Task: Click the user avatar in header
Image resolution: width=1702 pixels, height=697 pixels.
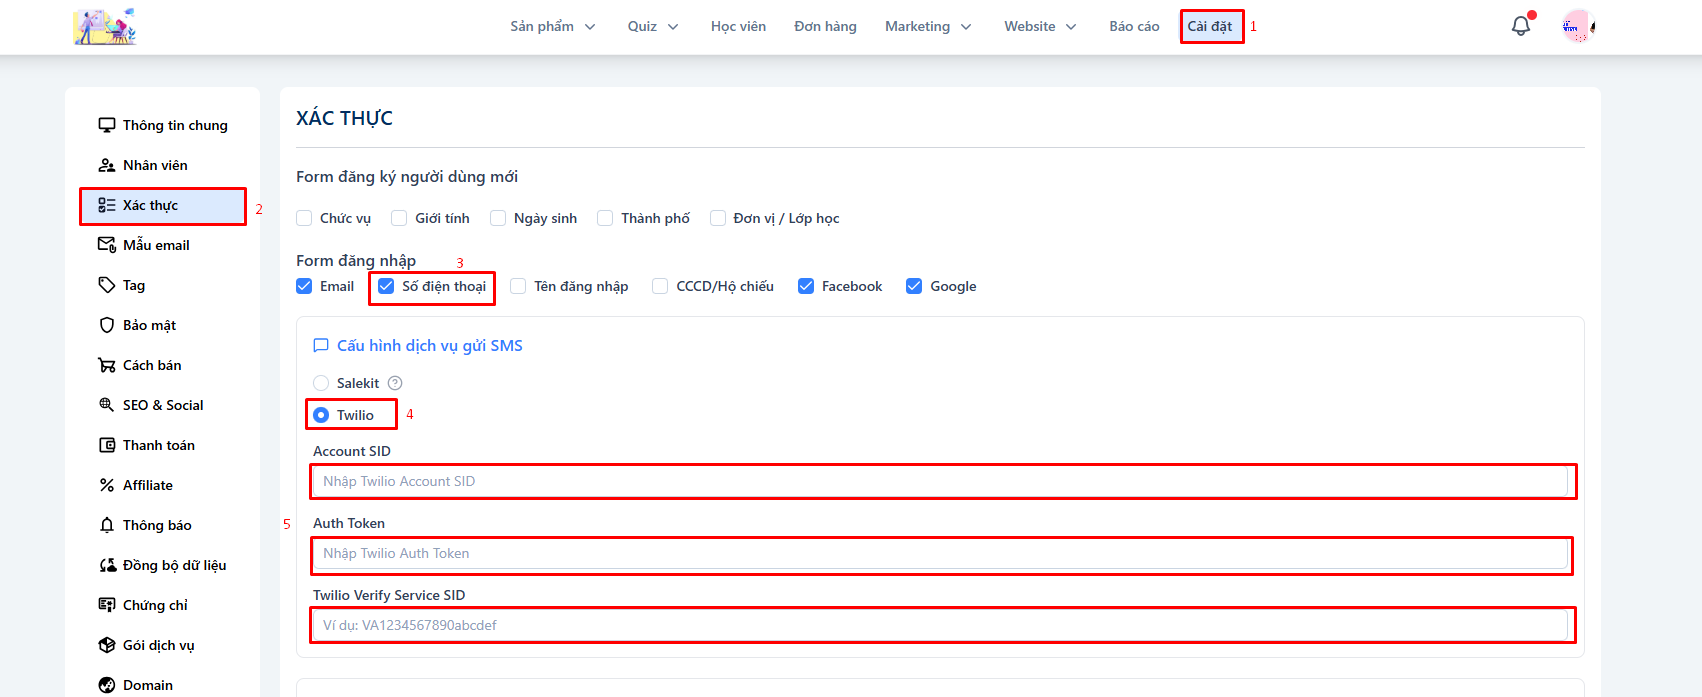Action: point(1577,27)
